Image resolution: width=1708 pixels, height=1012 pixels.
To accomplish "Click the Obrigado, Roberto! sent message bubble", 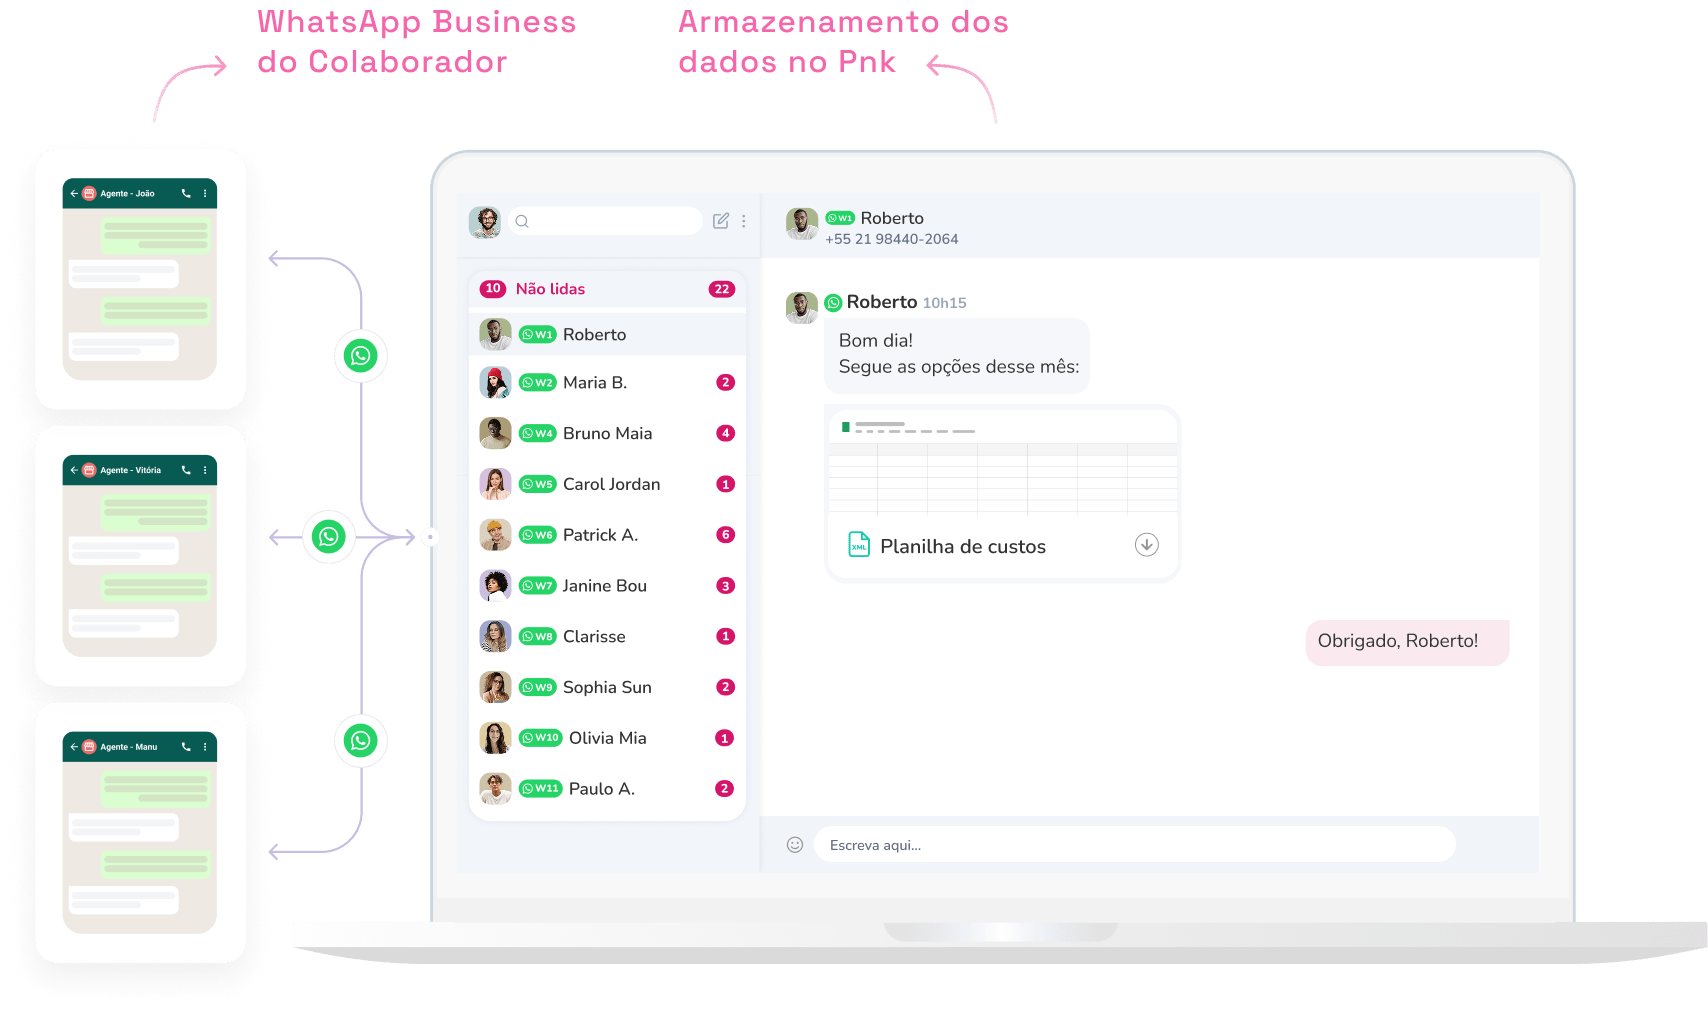I will 1397,641.
